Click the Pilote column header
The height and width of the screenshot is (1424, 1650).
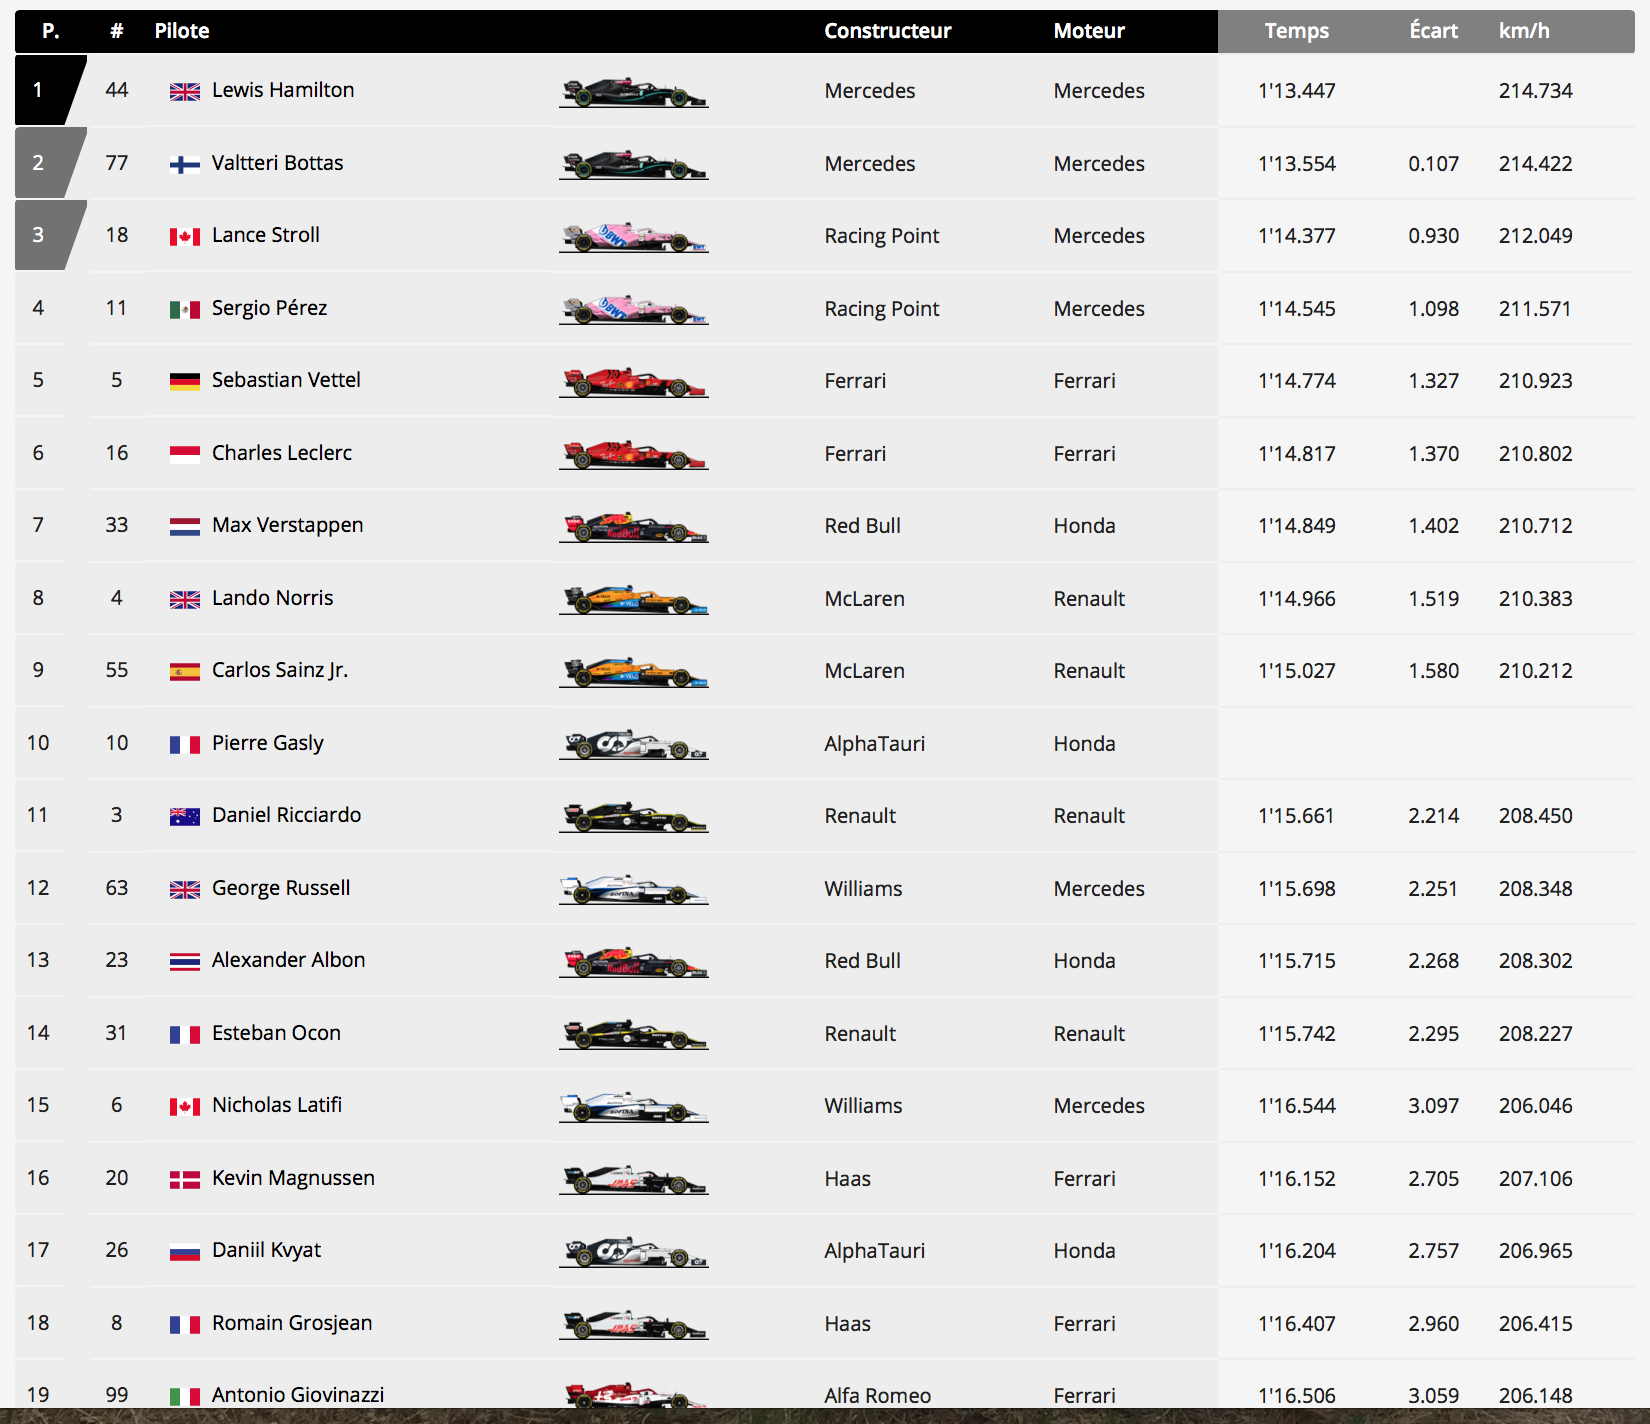pyautogui.click(x=182, y=31)
